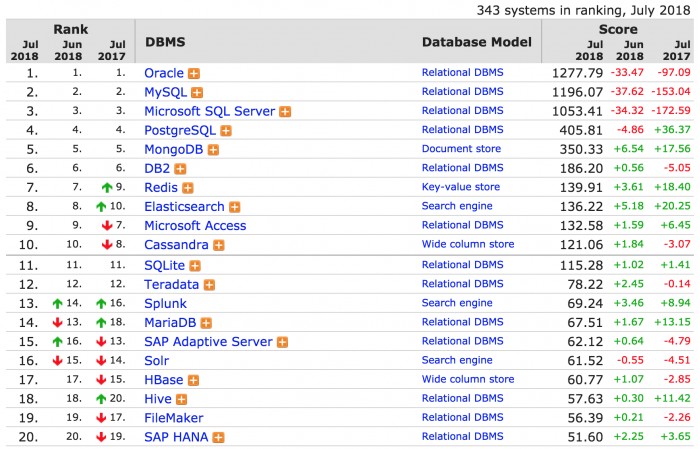The width and height of the screenshot is (700, 449).
Task: Click Redis green up arrow for Jul 2017
Action: coord(107,188)
